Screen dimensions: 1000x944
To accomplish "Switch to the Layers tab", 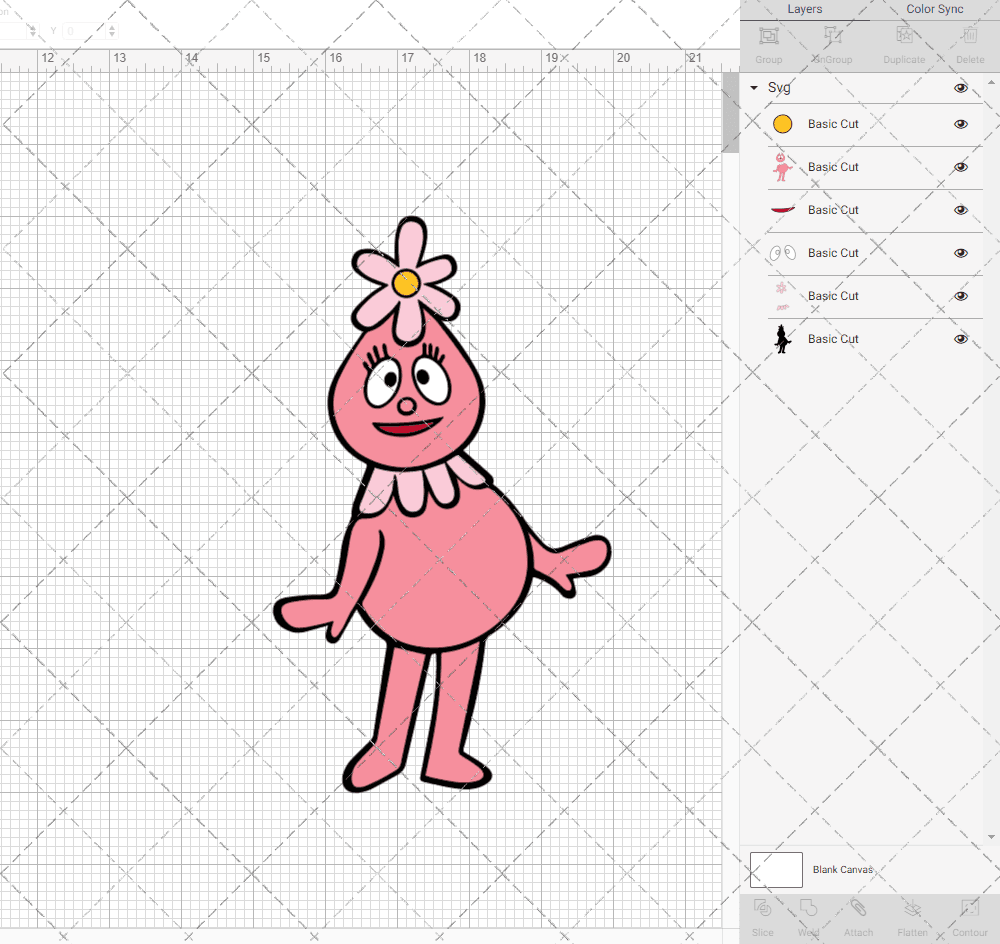I will tap(804, 10).
